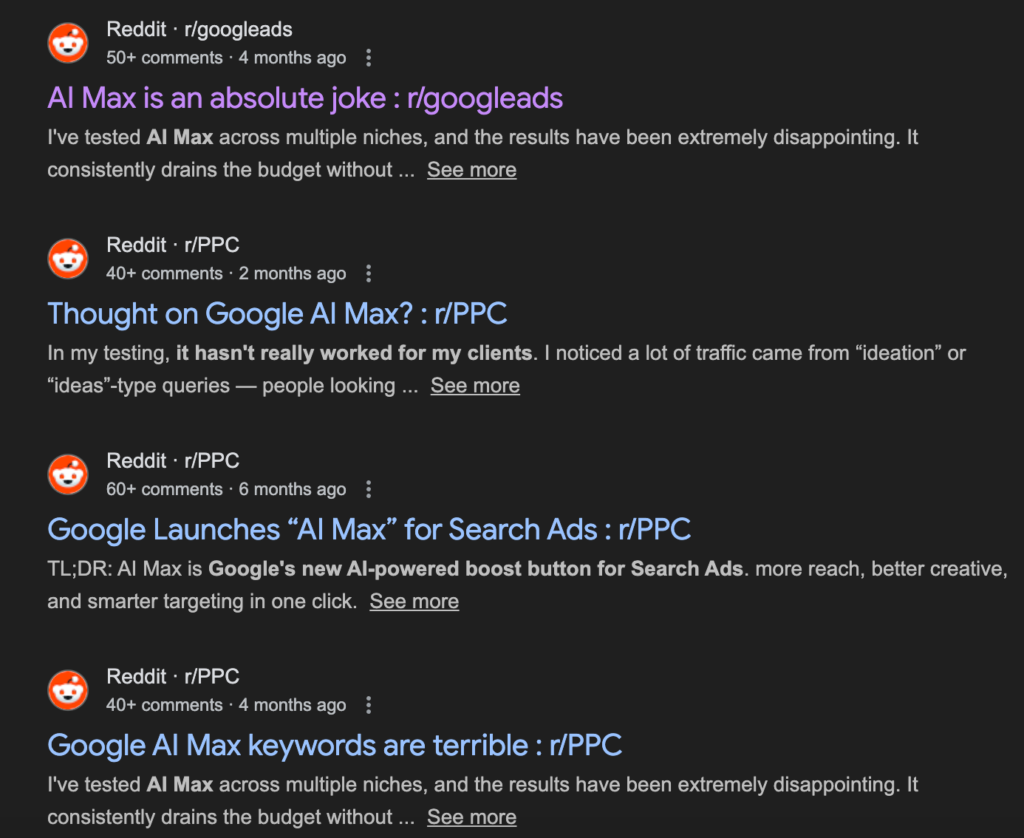The image size is (1024, 838).
Task: Open "AI Max is an absolute joke" link
Action: click(x=305, y=98)
